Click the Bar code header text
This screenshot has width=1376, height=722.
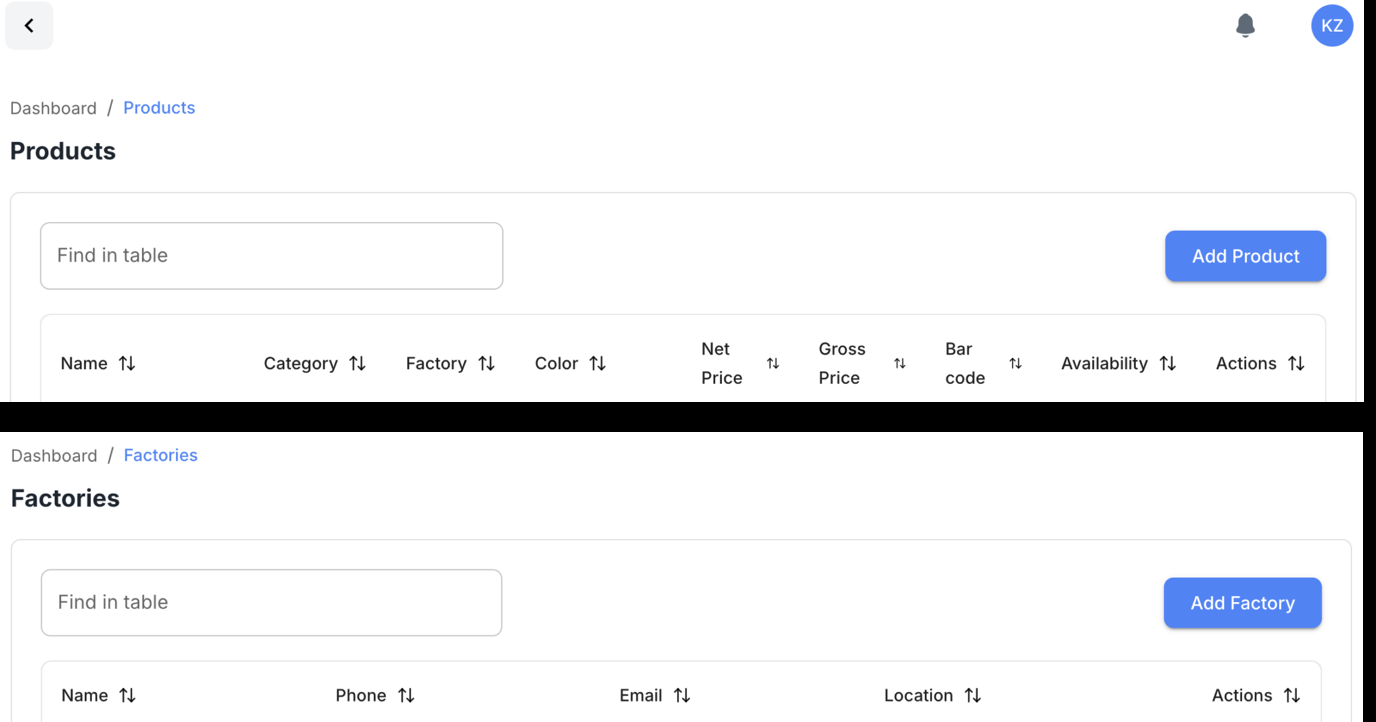(965, 363)
